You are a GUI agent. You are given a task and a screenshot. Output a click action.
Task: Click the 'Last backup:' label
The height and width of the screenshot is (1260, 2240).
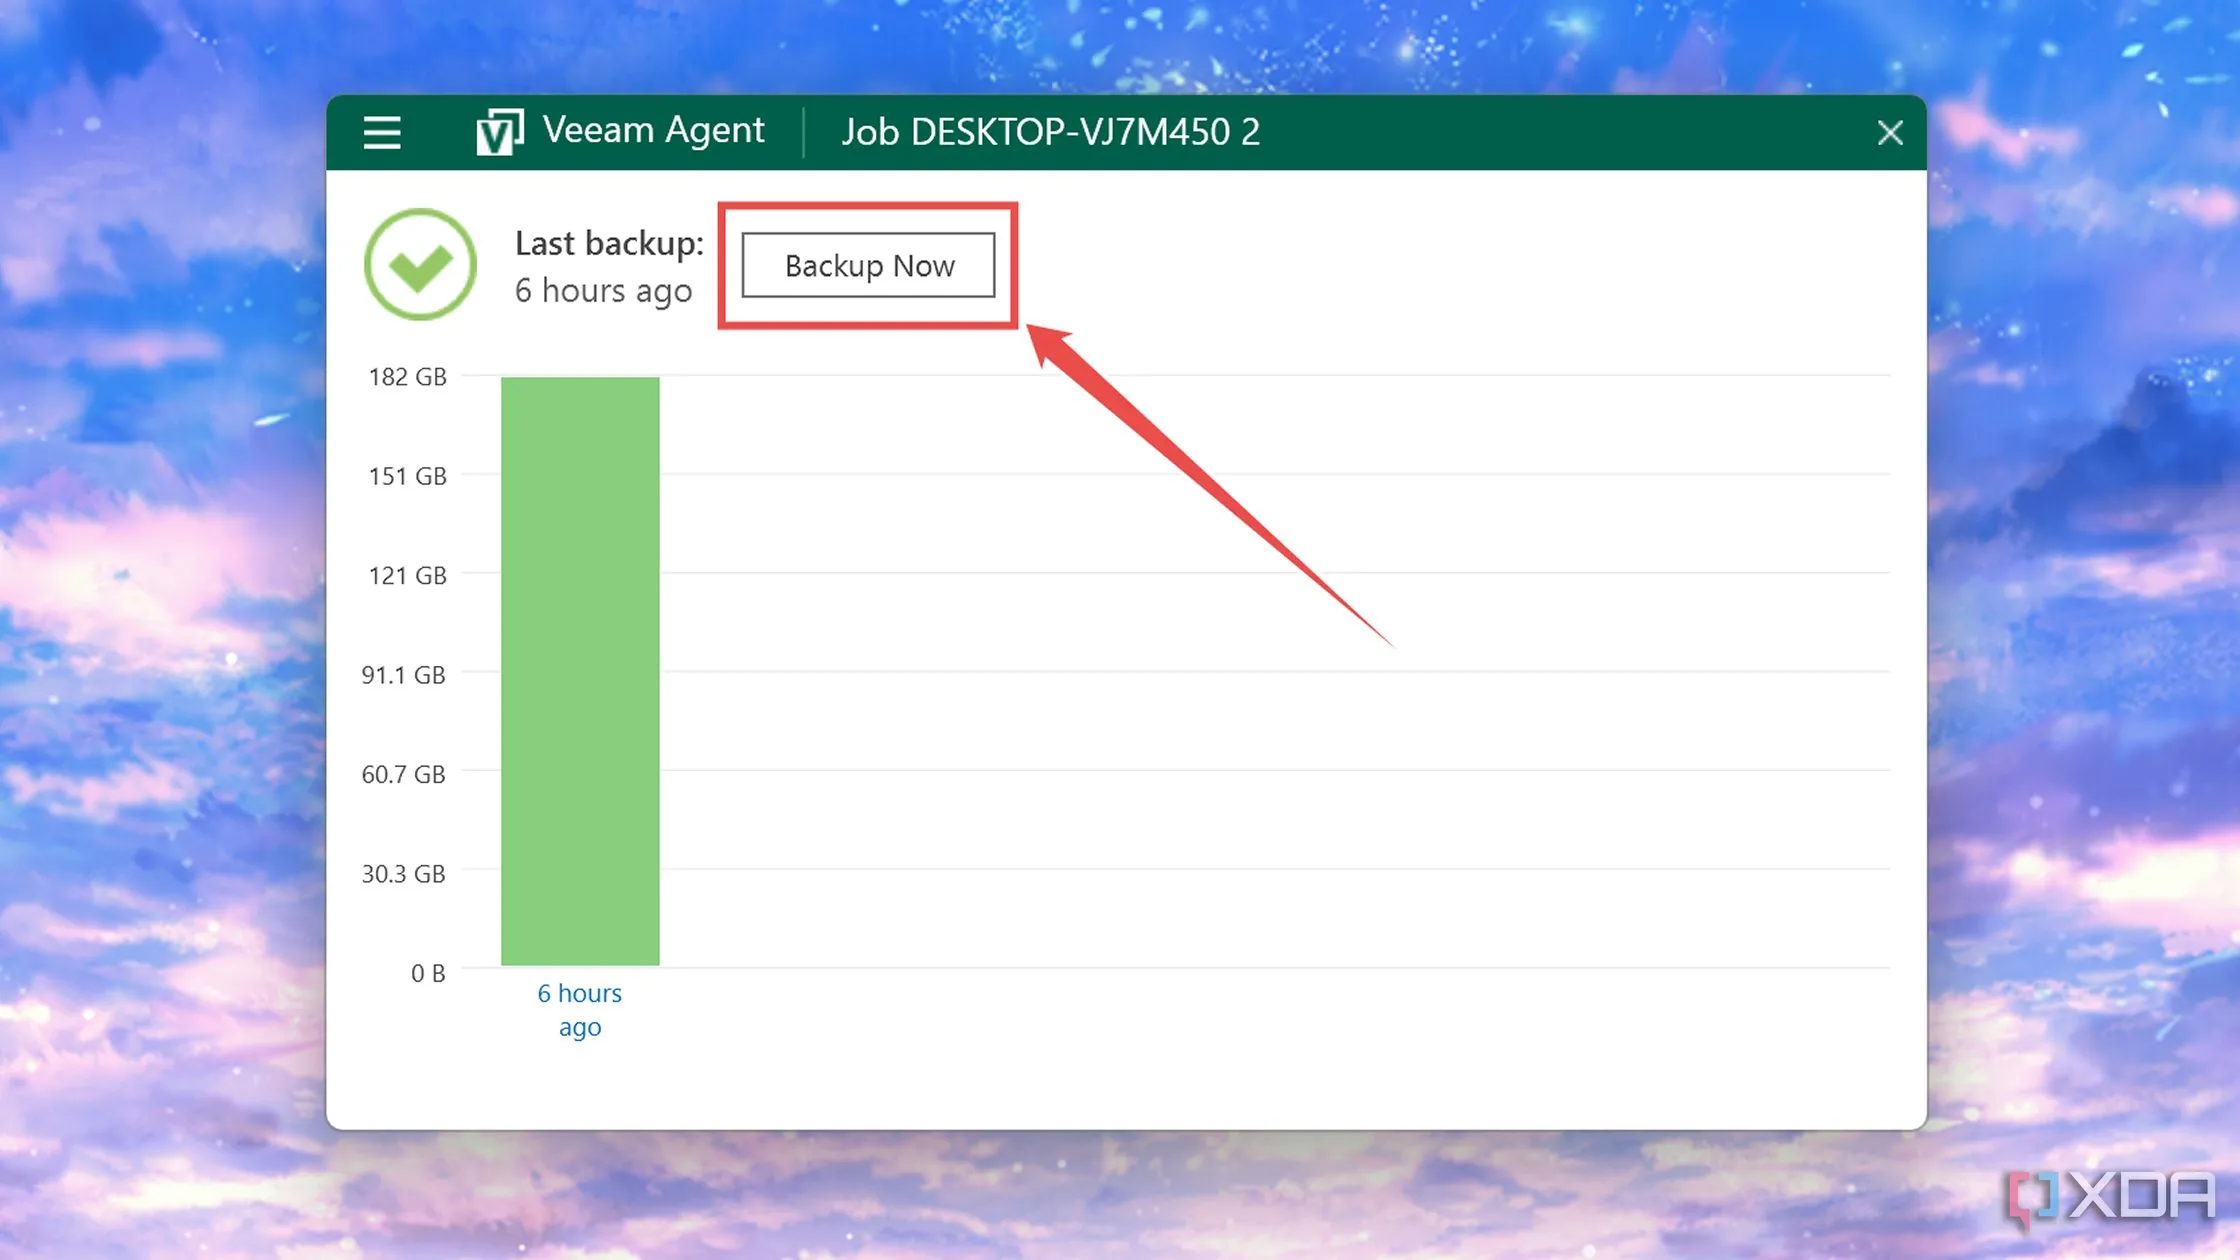pos(609,243)
